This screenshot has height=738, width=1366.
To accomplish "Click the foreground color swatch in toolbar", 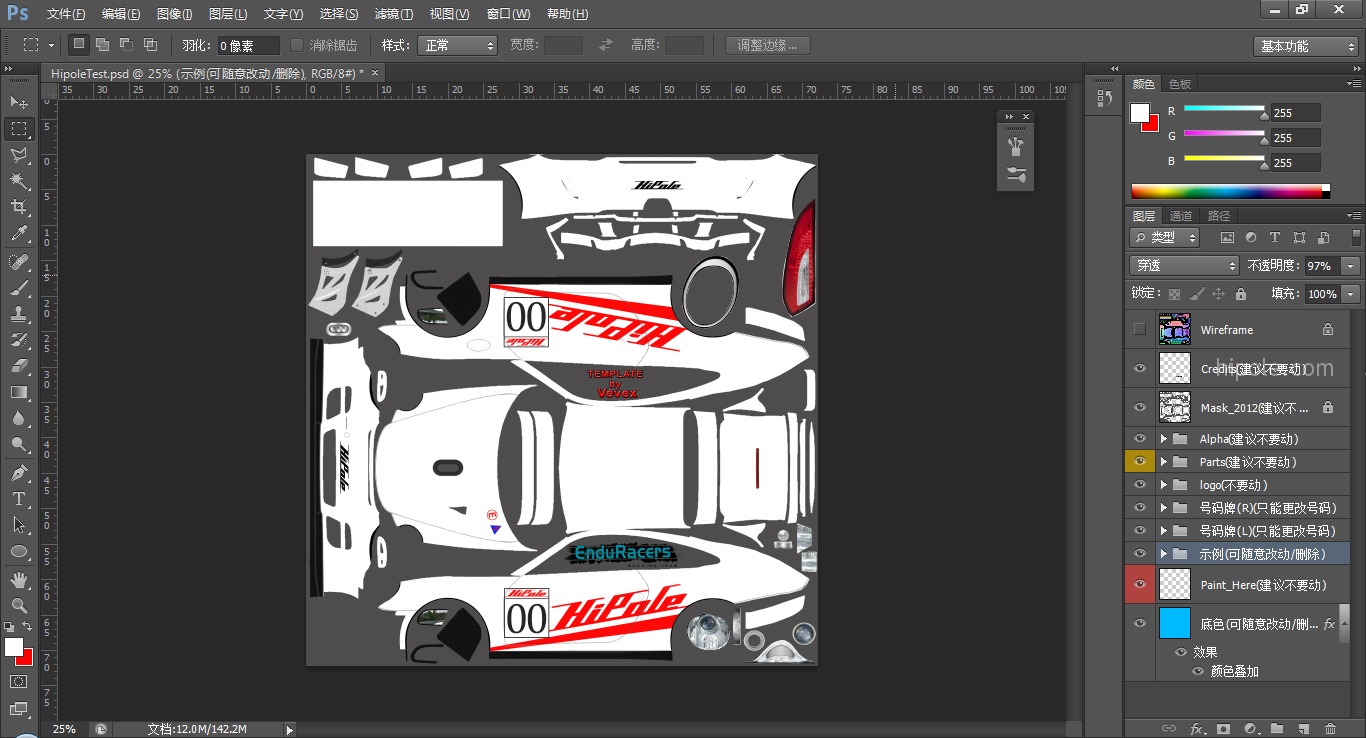I will point(13,646).
